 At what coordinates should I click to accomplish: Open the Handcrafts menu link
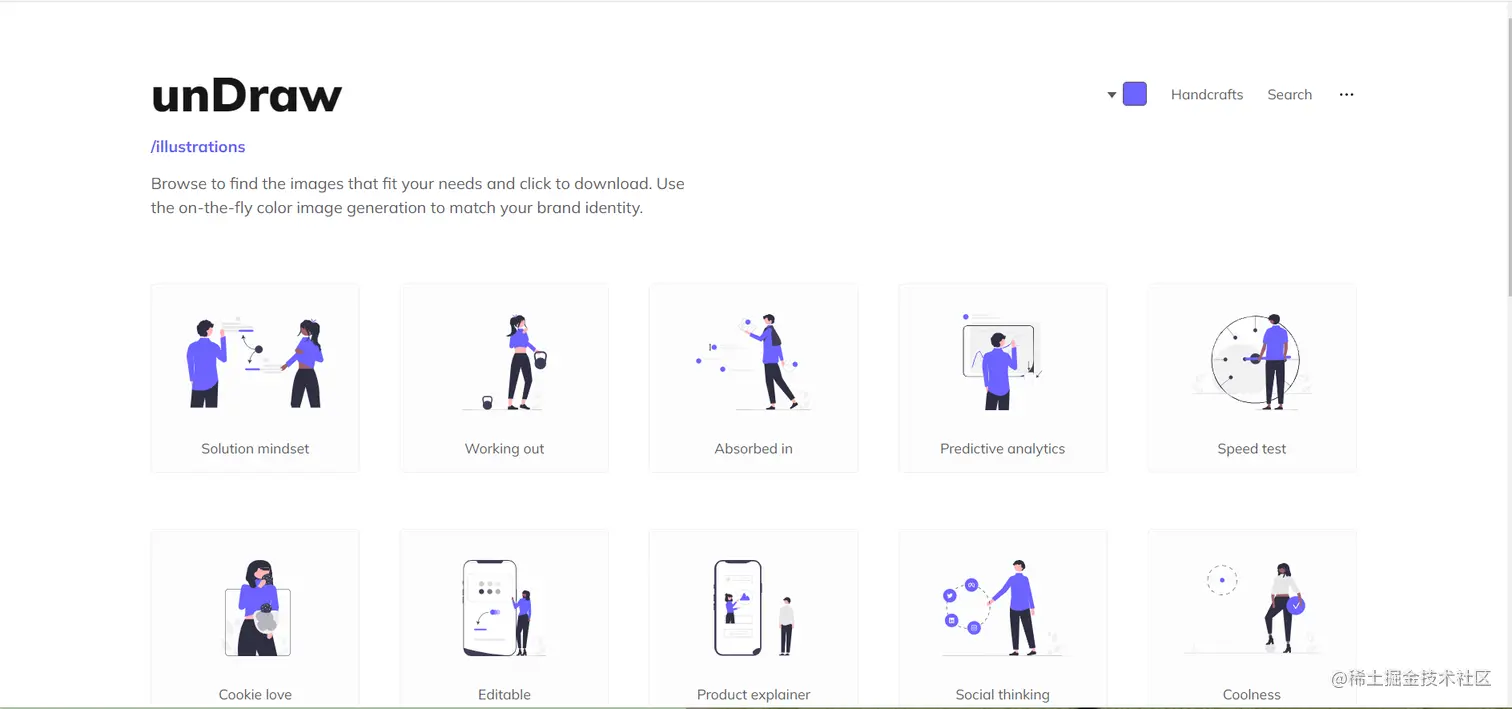pyautogui.click(x=1207, y=94)
